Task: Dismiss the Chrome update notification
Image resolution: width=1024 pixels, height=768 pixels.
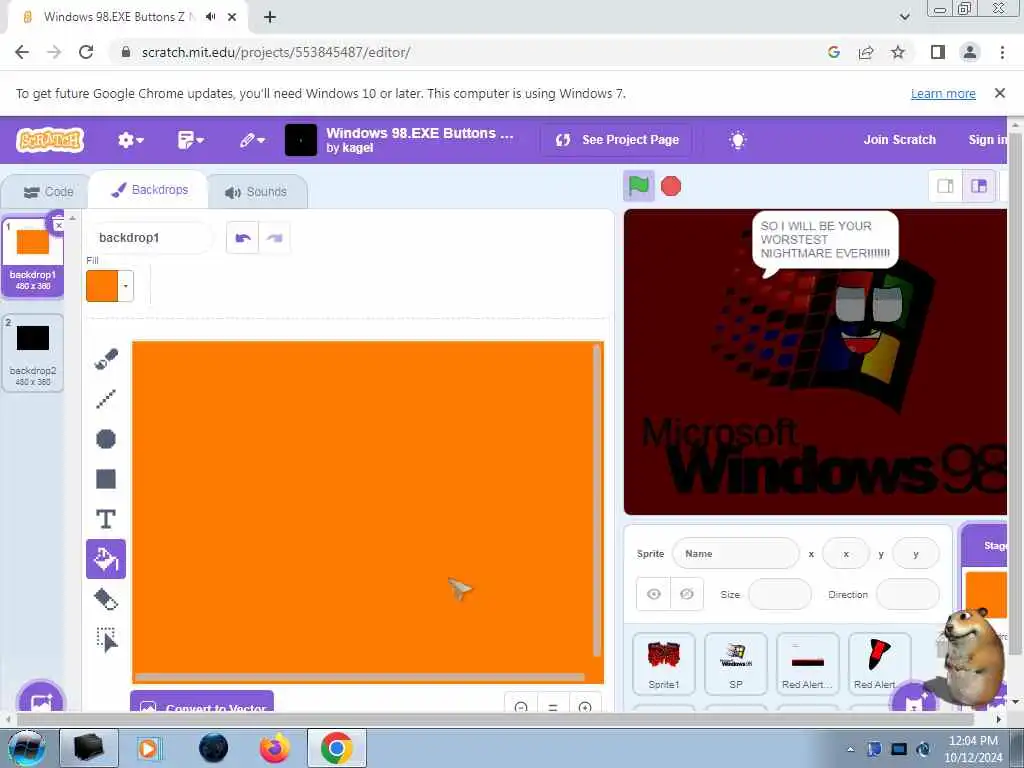Action: pos(999,93)
